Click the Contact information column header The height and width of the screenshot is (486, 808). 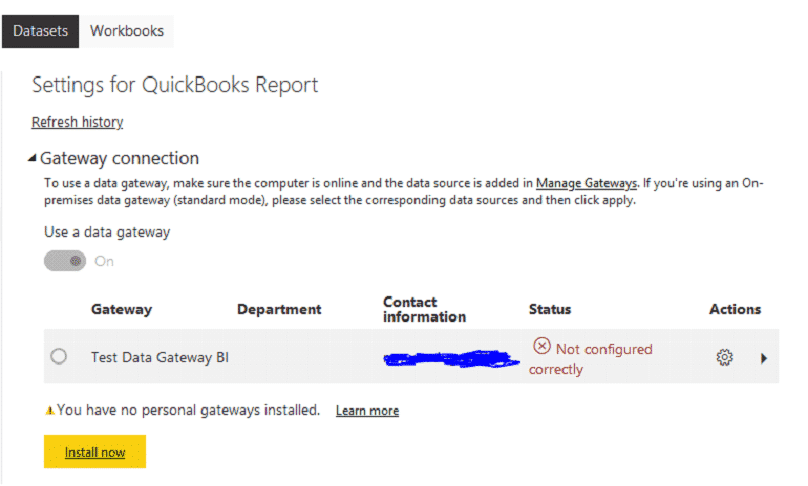[425, 309]
